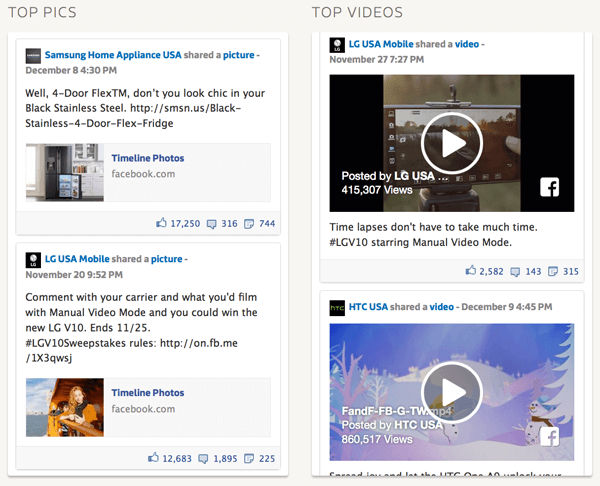Click the HTC USA logo icon
The image size is (600, 486).
pyautogui.click(x=338, y=307)
